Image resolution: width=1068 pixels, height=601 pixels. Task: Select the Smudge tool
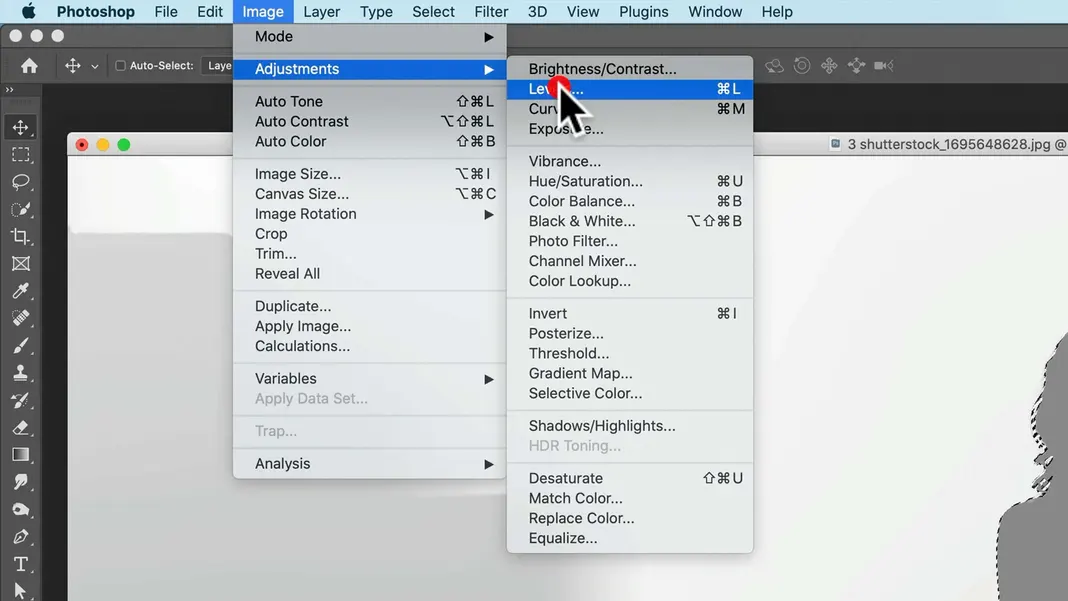click(20, 482)
